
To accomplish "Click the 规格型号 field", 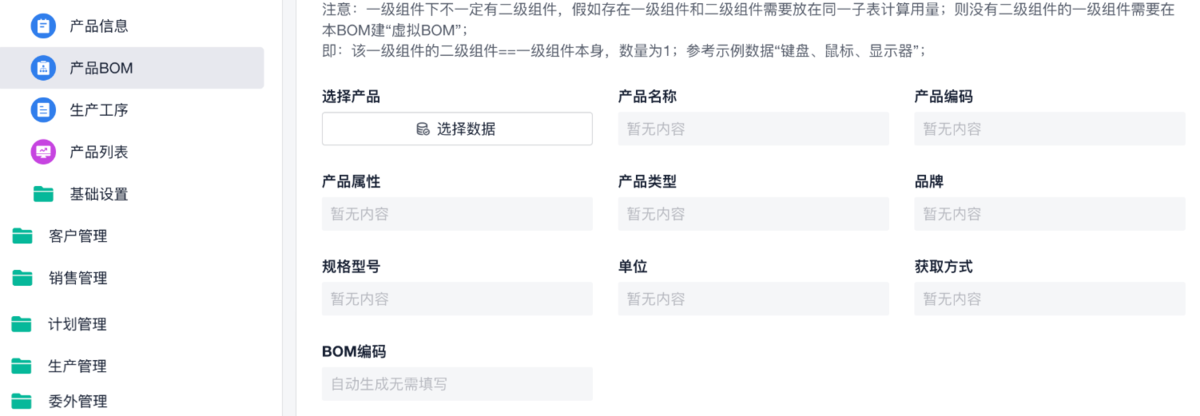I will pos(457,299).
